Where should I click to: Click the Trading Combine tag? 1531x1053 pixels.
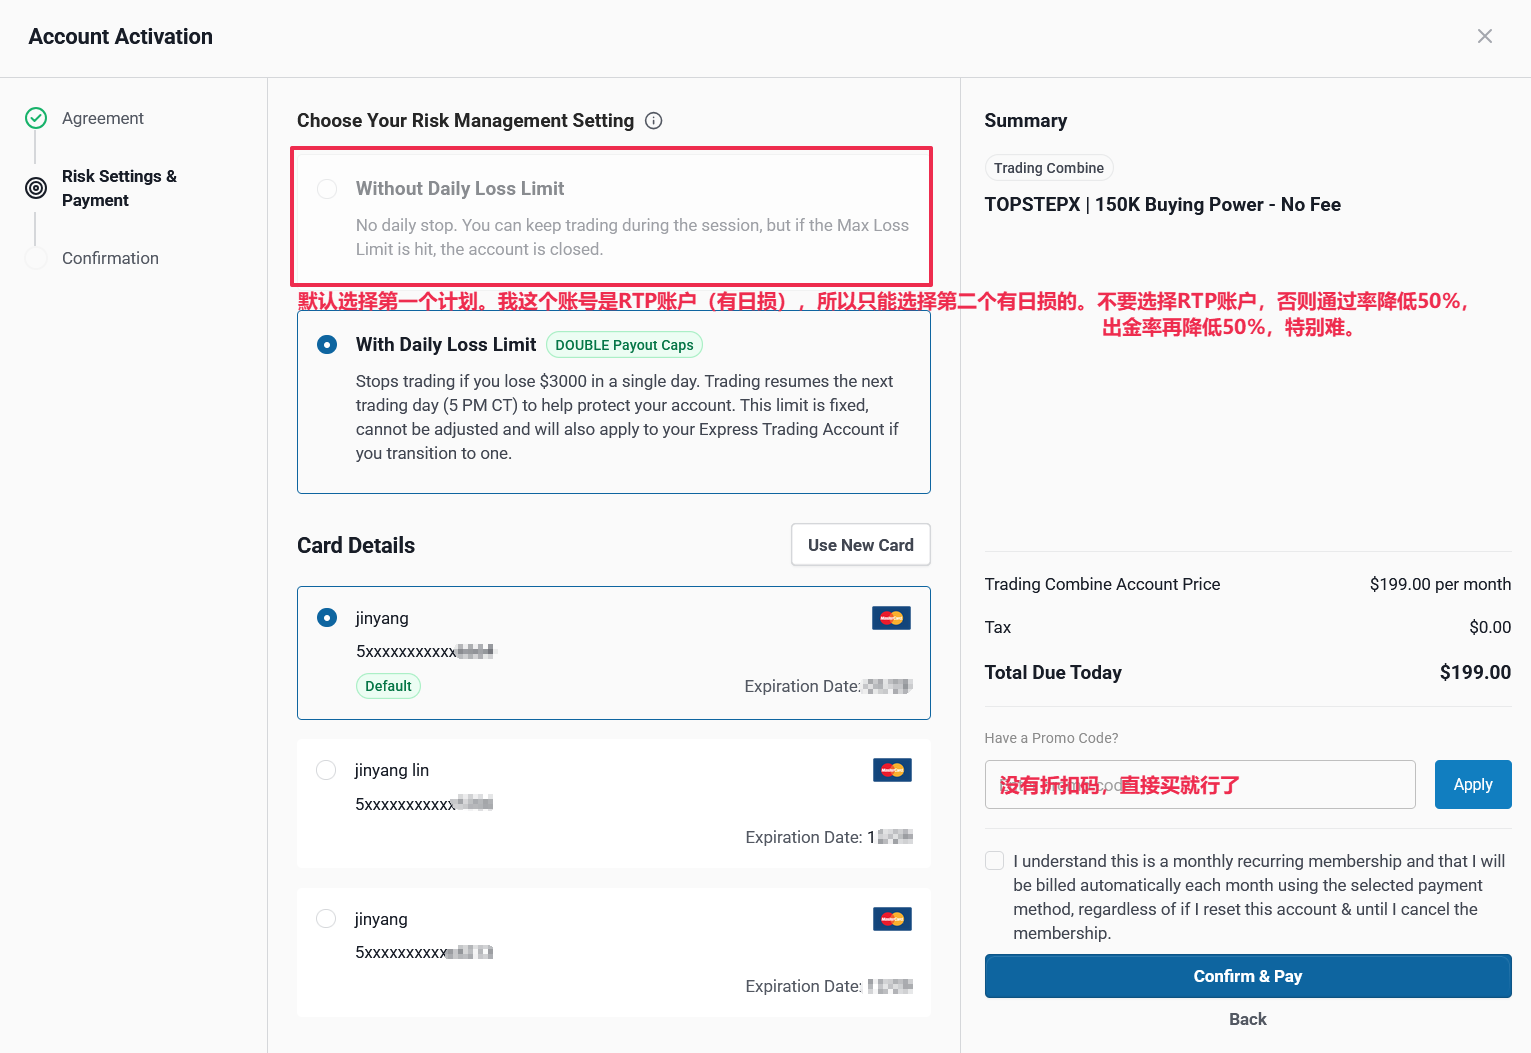[1049, 168]
